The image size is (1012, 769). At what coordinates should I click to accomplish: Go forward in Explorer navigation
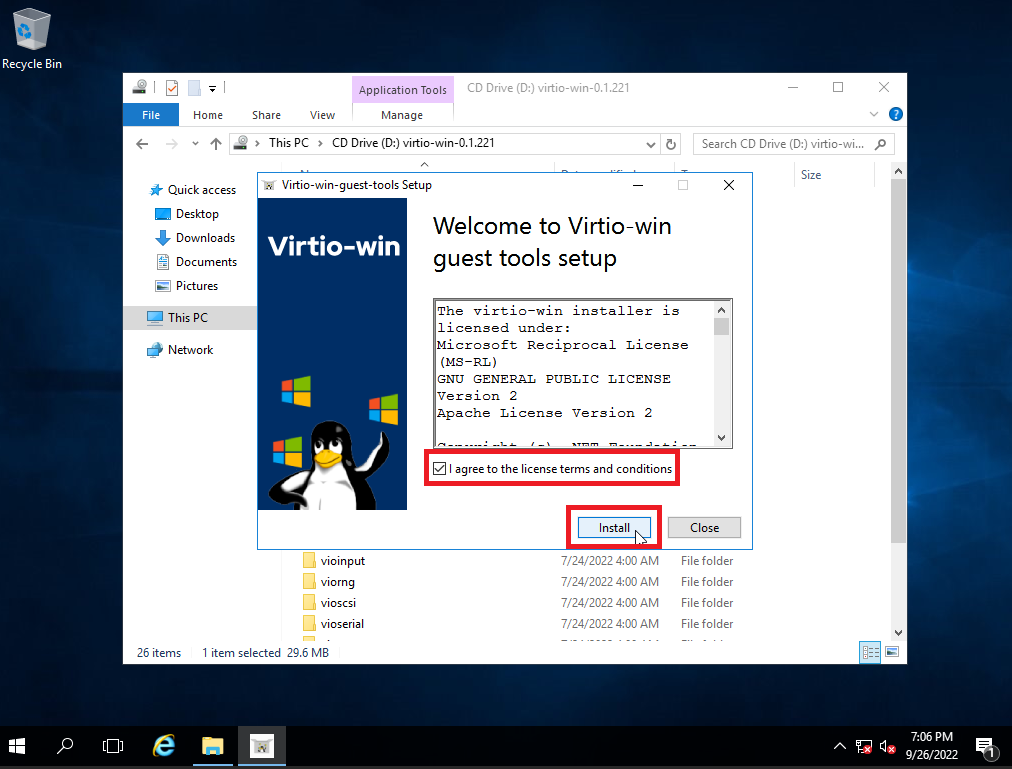172,144
